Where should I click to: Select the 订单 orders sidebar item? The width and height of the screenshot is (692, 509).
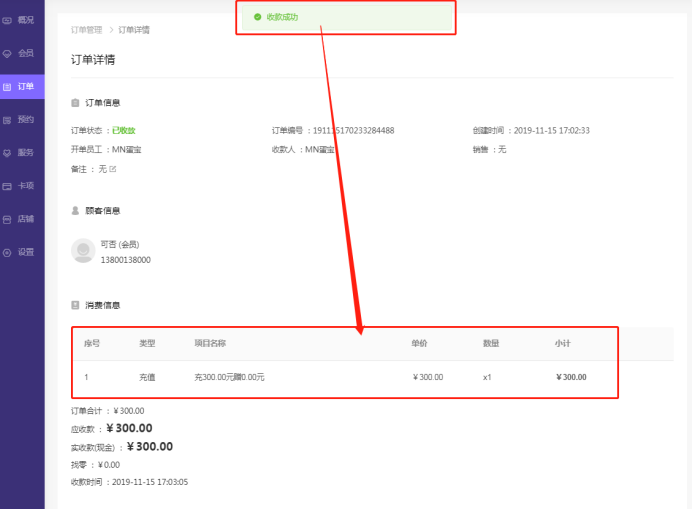click(22, 87)
